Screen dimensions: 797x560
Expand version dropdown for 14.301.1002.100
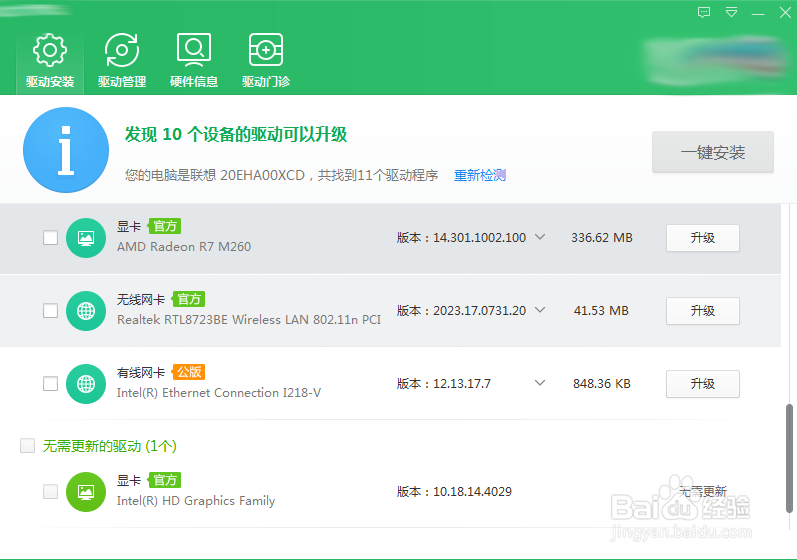(540, 237)
